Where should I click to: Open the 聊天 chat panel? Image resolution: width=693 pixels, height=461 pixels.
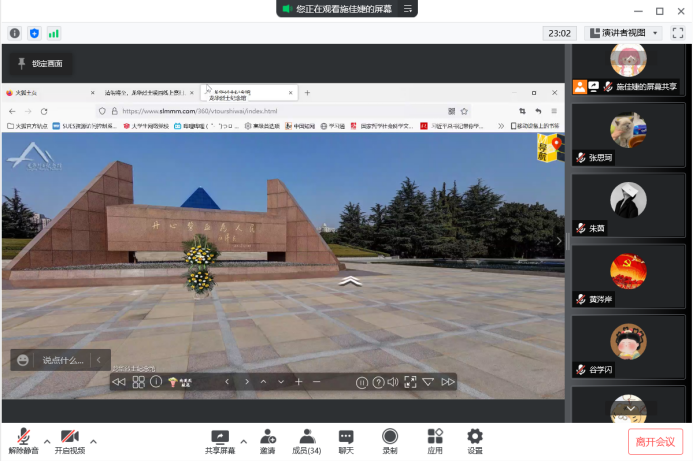(346, 440)
